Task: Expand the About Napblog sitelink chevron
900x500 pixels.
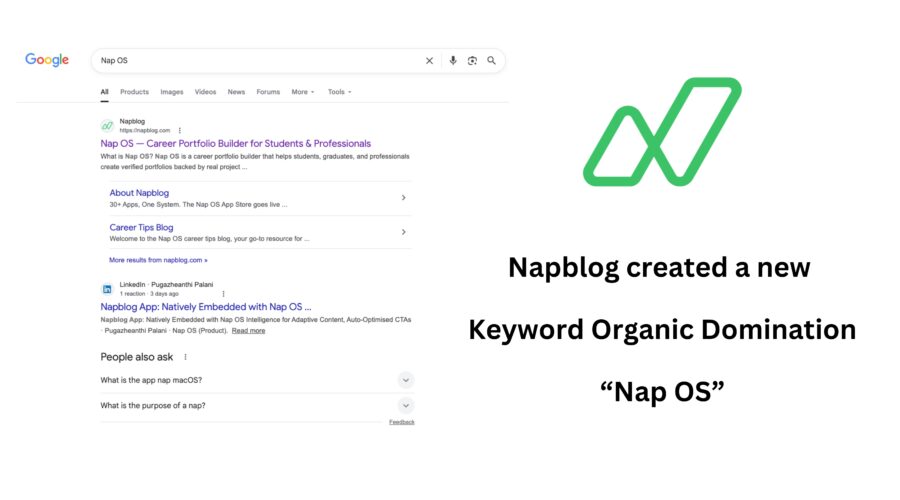Action: 404,197
